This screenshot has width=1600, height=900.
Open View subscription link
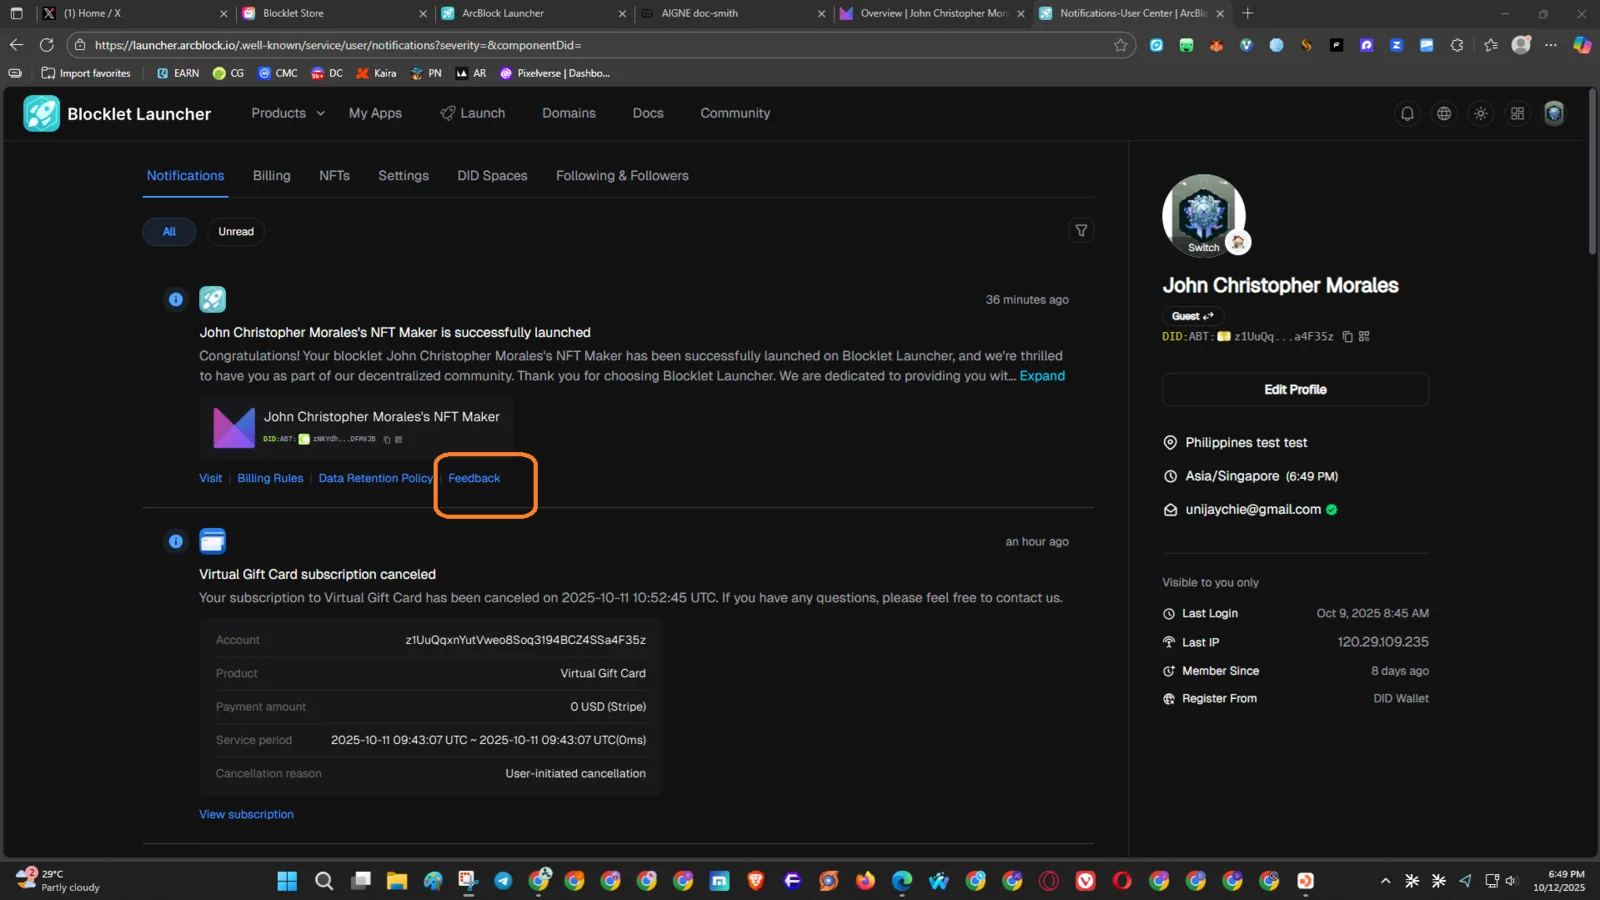[x=246, y=815]
